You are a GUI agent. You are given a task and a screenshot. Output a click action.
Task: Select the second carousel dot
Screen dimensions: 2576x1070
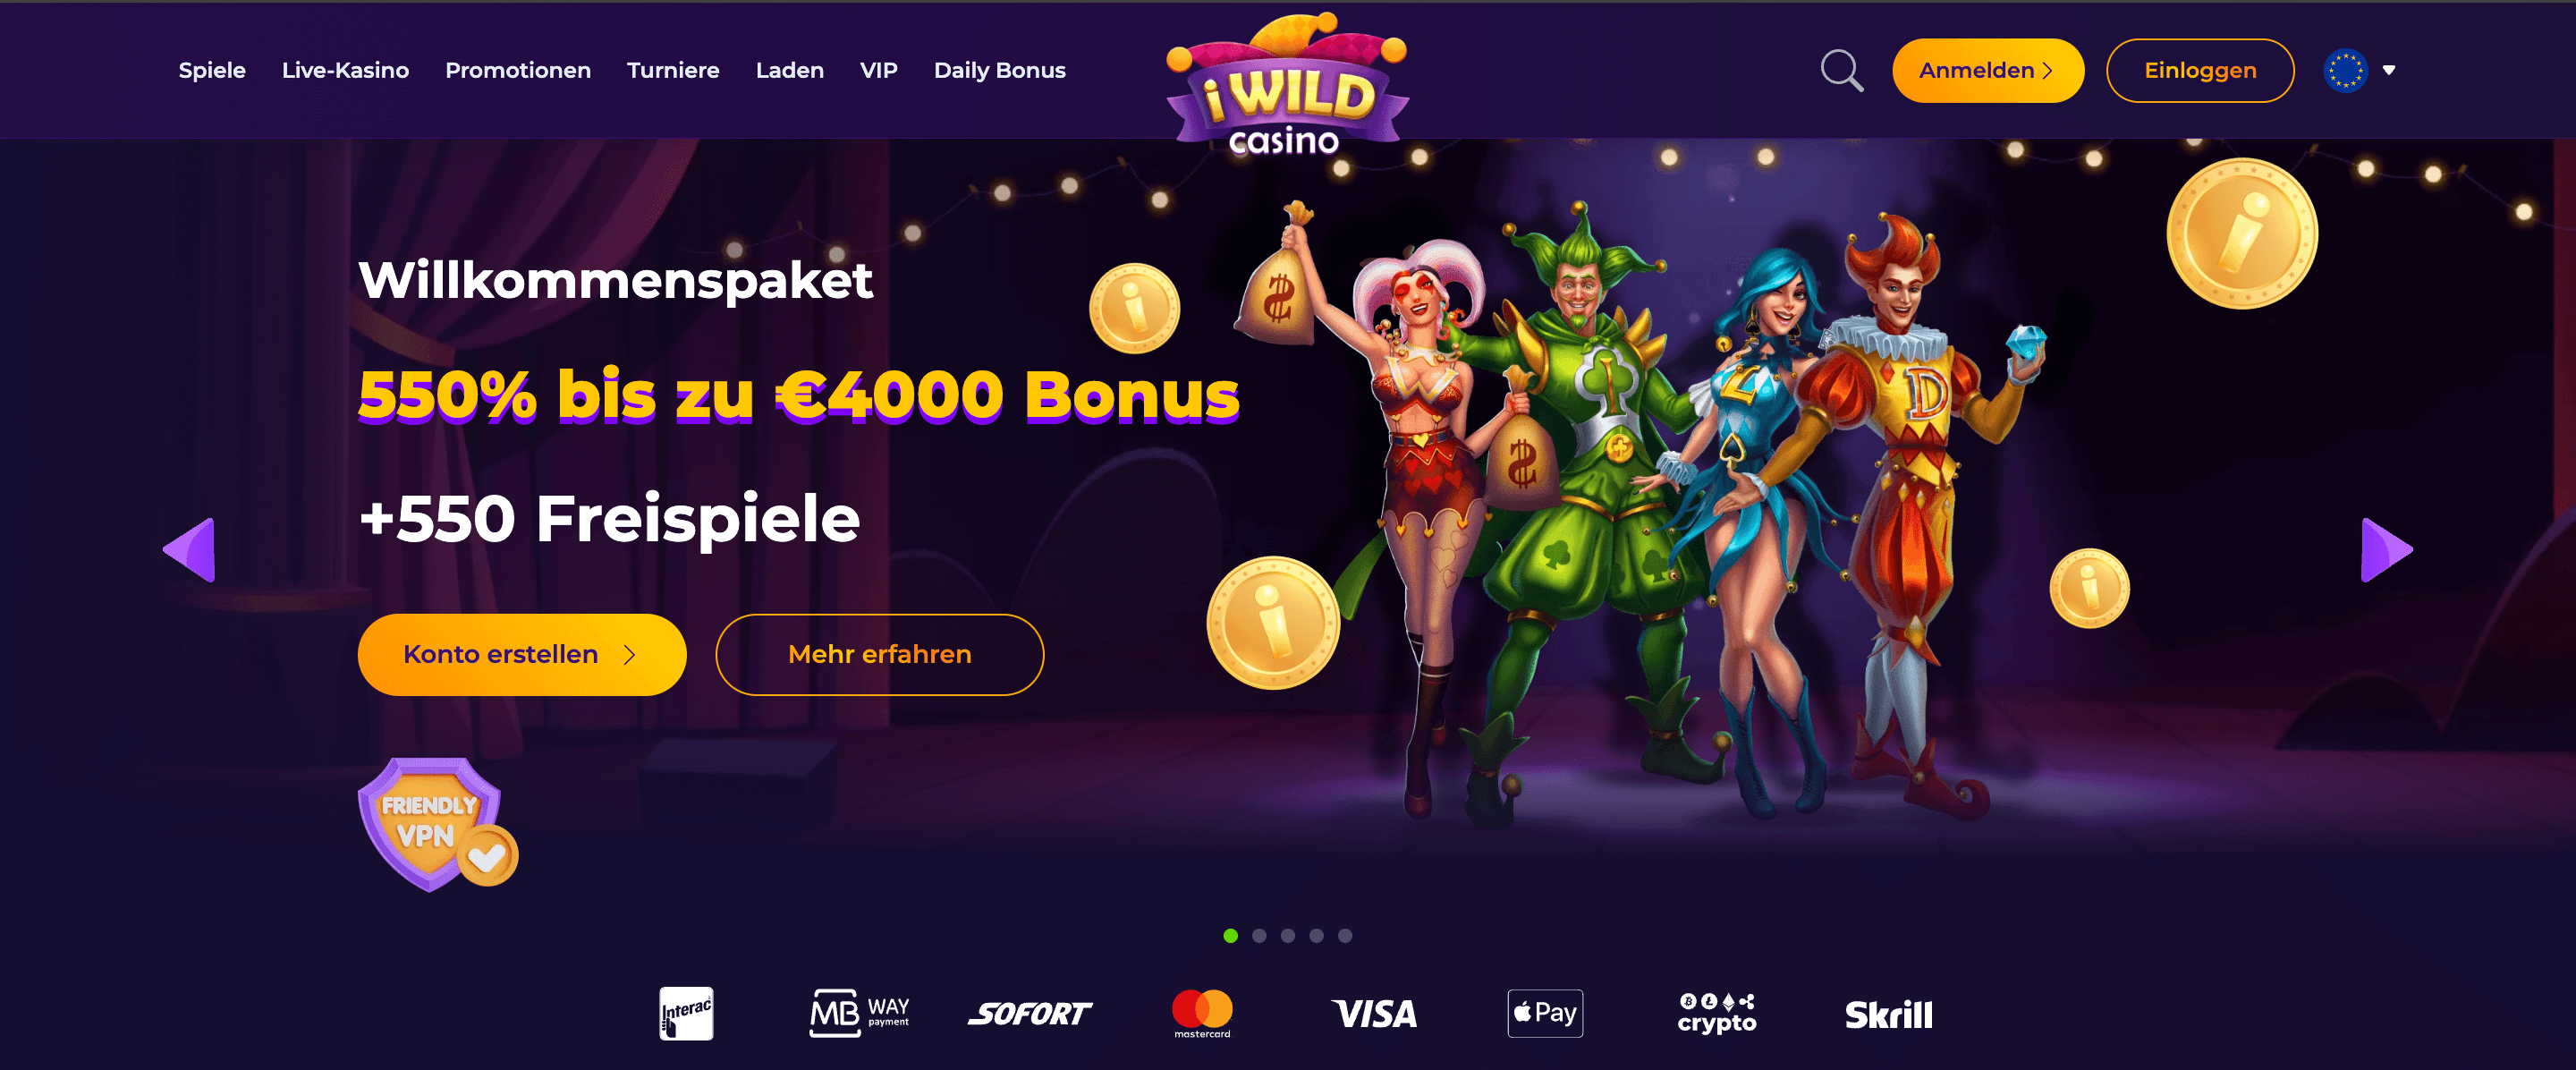(x=1259, y=936)
